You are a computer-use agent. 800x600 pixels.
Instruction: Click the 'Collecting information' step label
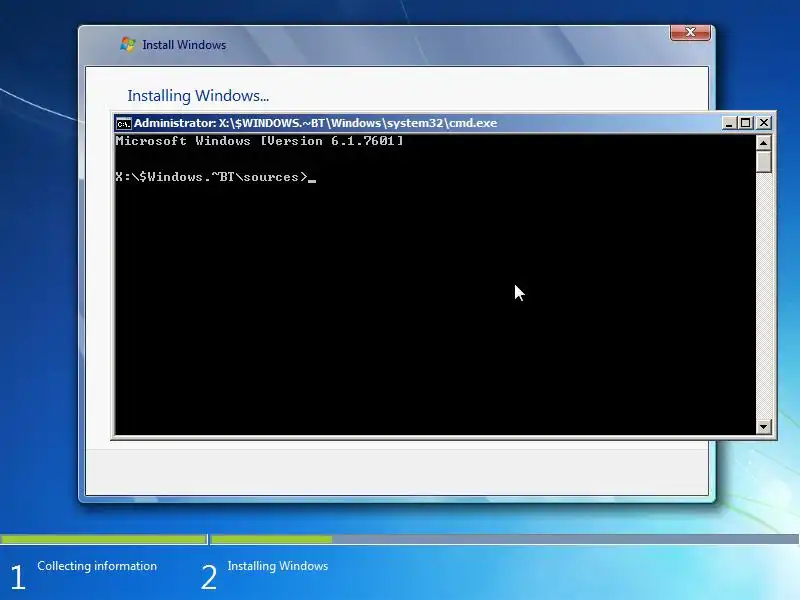pos(97,566)
